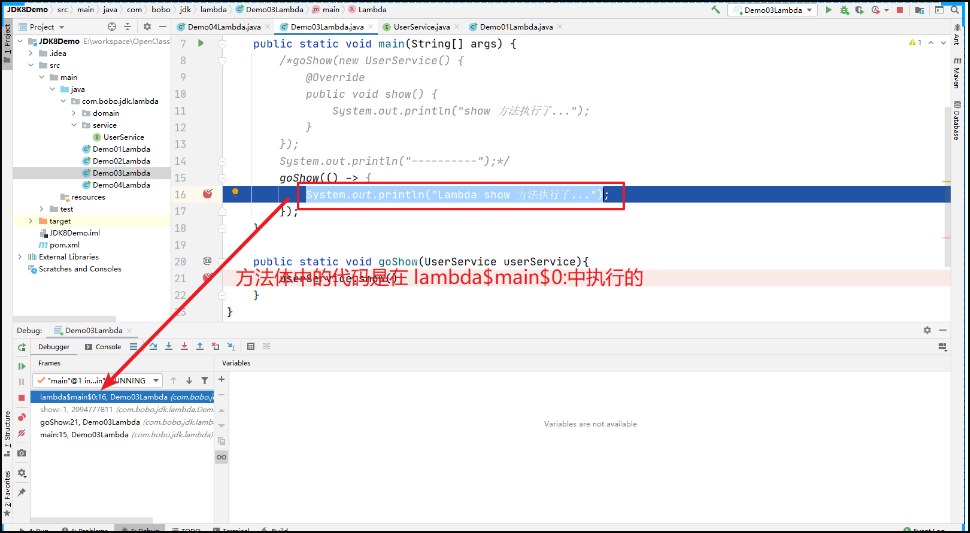This screenshot has width=970, height=533.
Task: Run Demo03Lambda with the green play button
Action: tap(829, 10)
